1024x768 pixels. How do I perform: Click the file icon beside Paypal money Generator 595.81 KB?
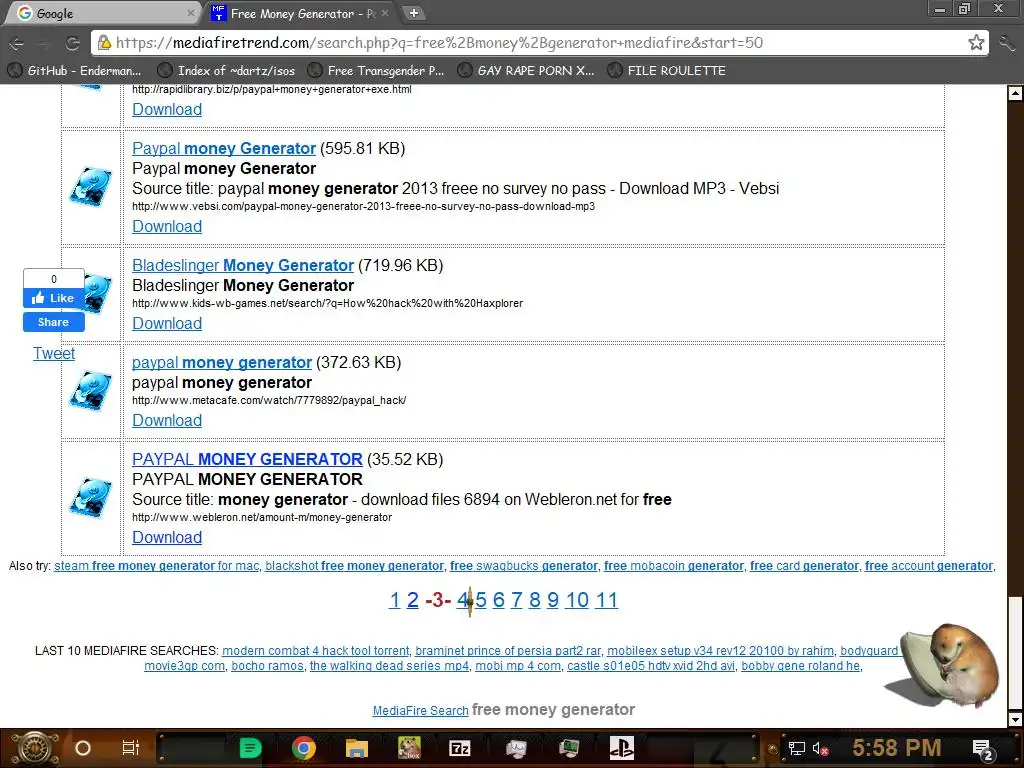pos(91,187)
